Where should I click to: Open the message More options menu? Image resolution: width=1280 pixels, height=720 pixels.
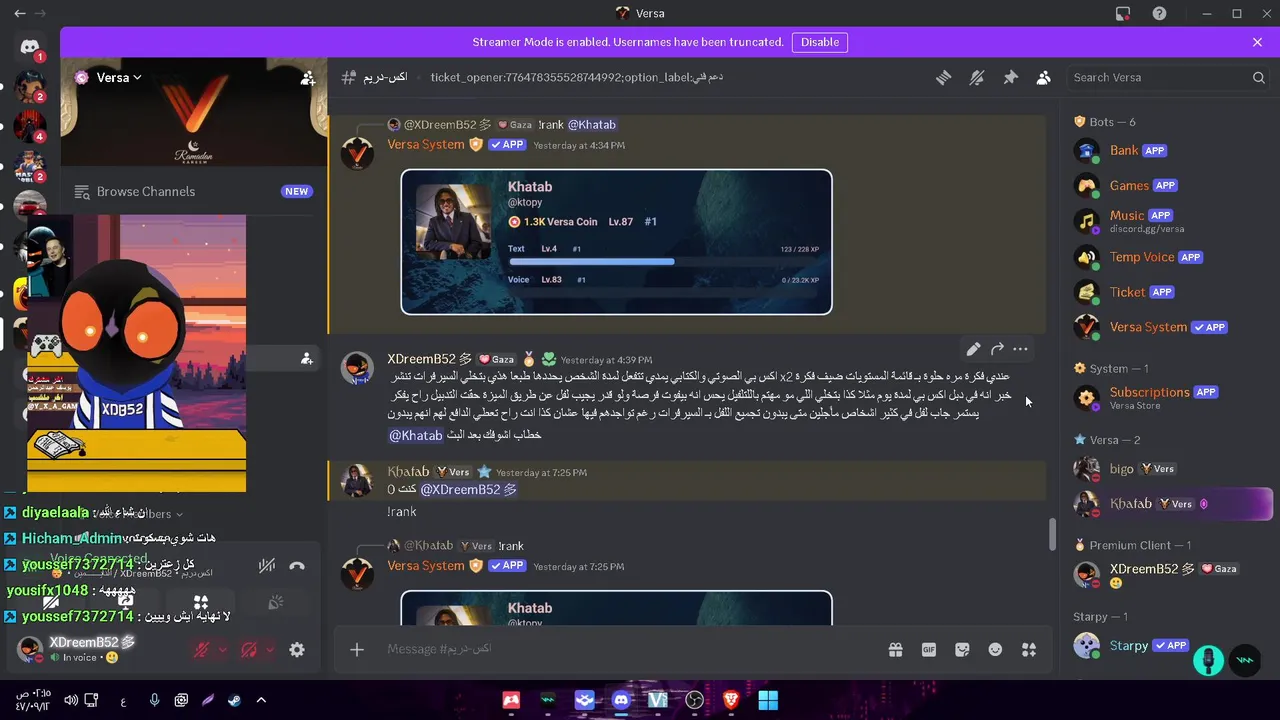1020,349
